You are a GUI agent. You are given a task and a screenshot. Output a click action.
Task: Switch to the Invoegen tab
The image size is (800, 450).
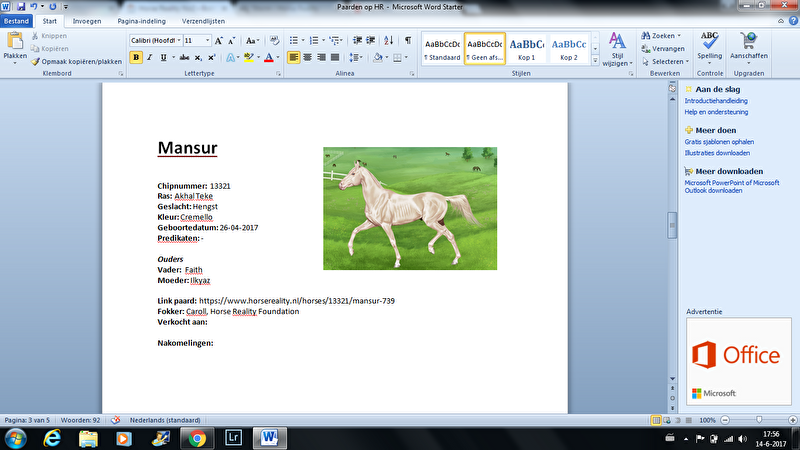pos(87,20)
